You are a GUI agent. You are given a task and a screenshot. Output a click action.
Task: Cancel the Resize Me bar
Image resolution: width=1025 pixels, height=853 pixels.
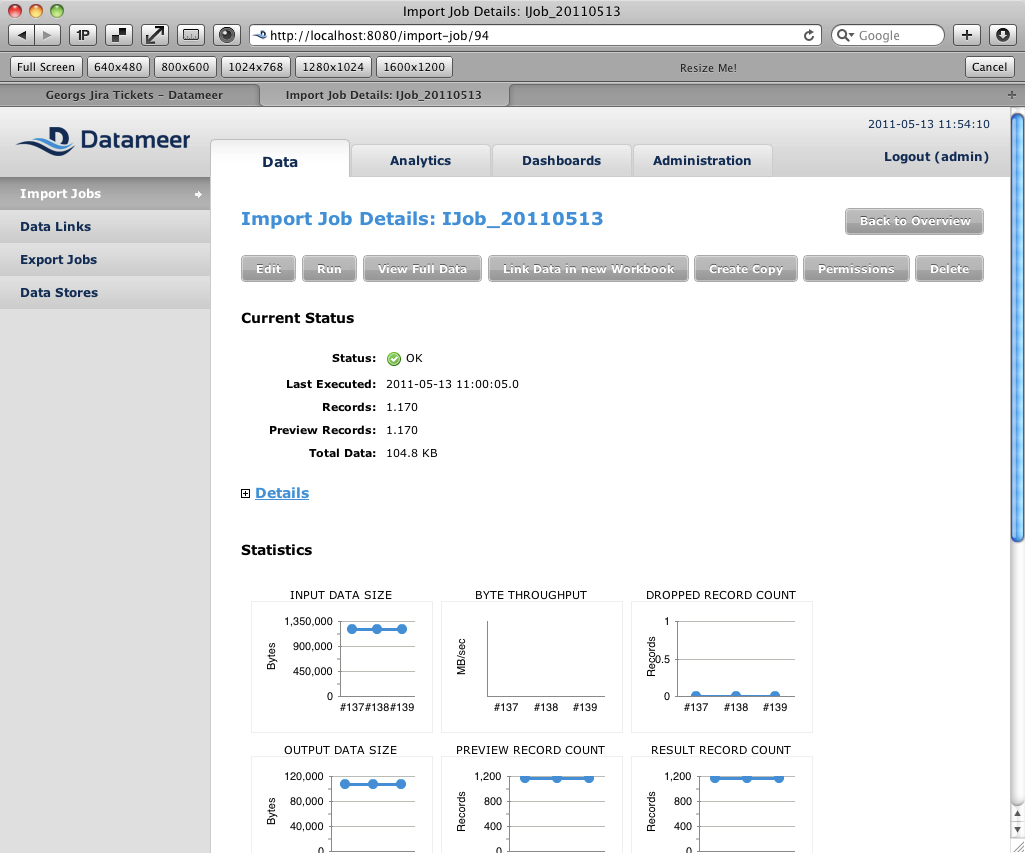tap(989, 67)
